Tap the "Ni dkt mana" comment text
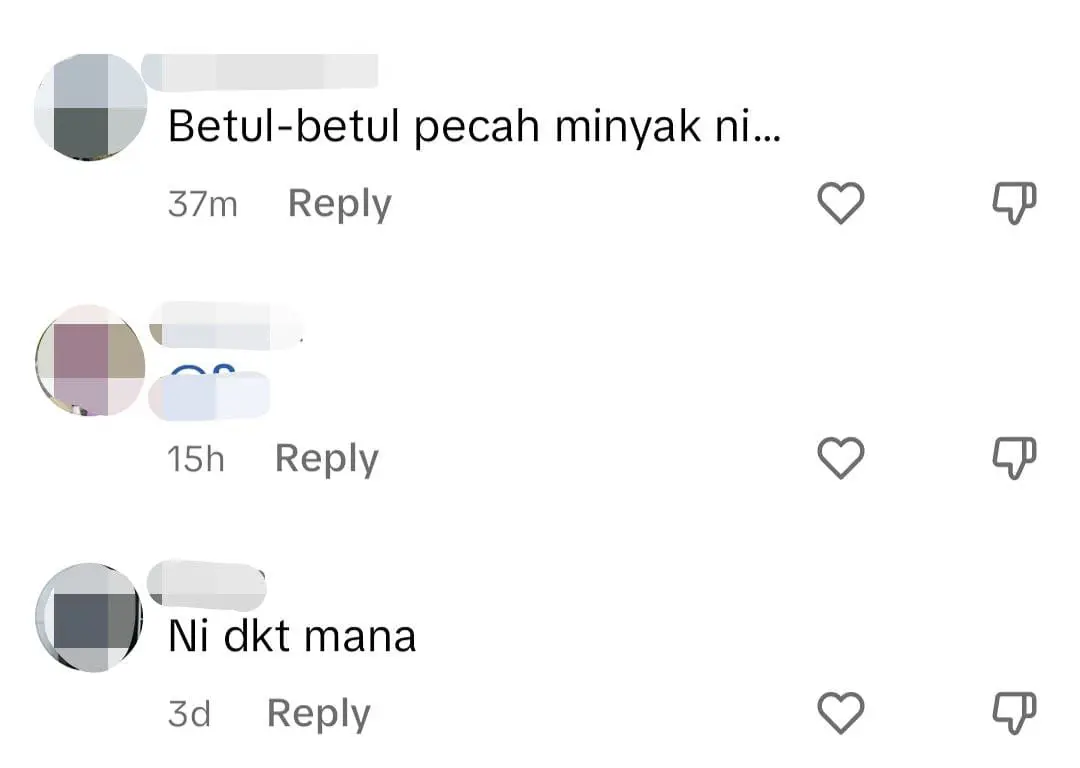 [292, 637]
